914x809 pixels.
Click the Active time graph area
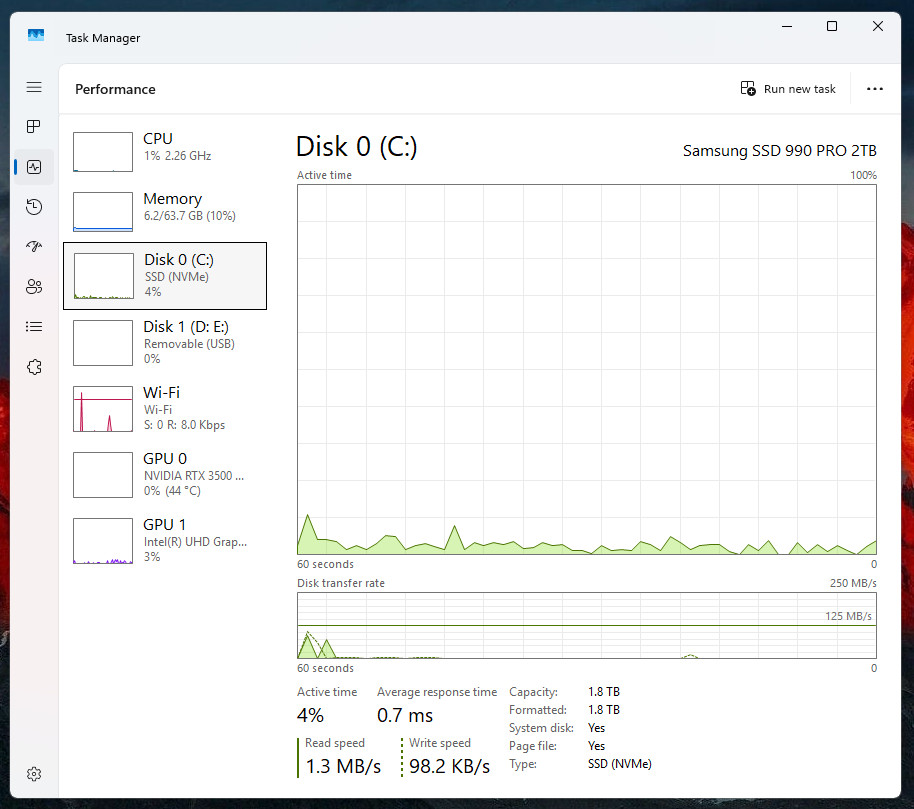tap(586, 370)
